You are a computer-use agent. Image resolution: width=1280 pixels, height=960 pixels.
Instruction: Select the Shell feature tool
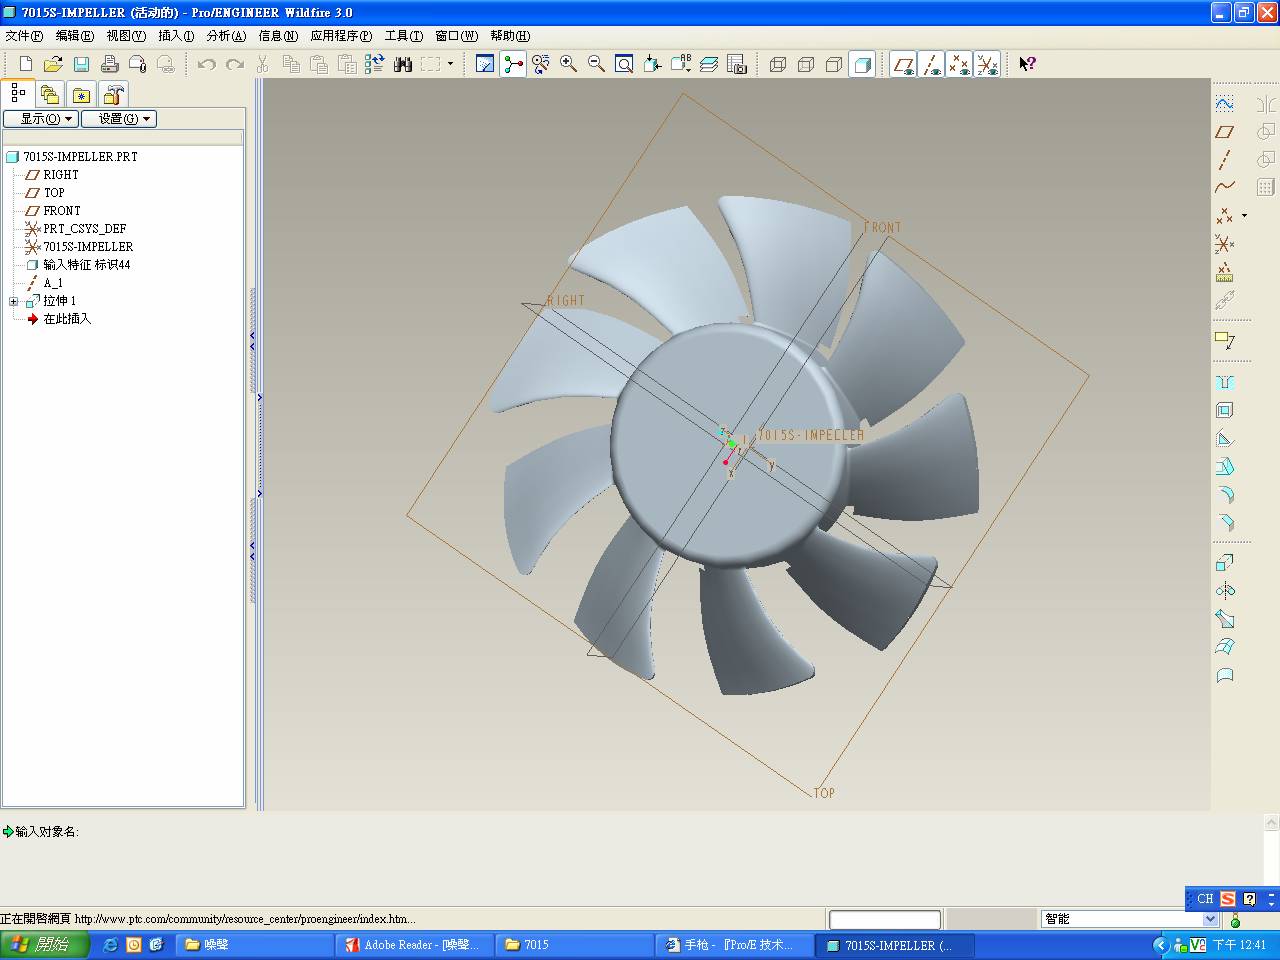coord(1224,410)
